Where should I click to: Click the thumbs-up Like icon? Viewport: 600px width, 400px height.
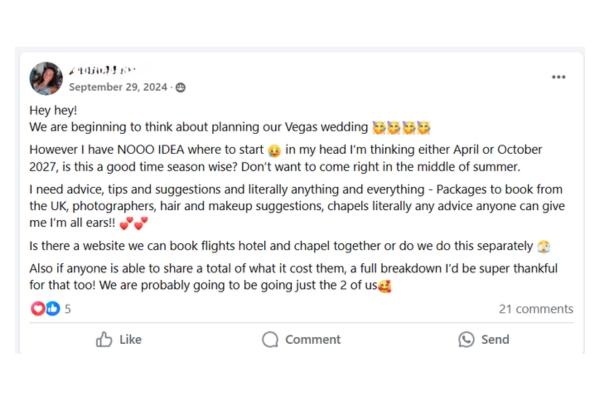point(104,340)
